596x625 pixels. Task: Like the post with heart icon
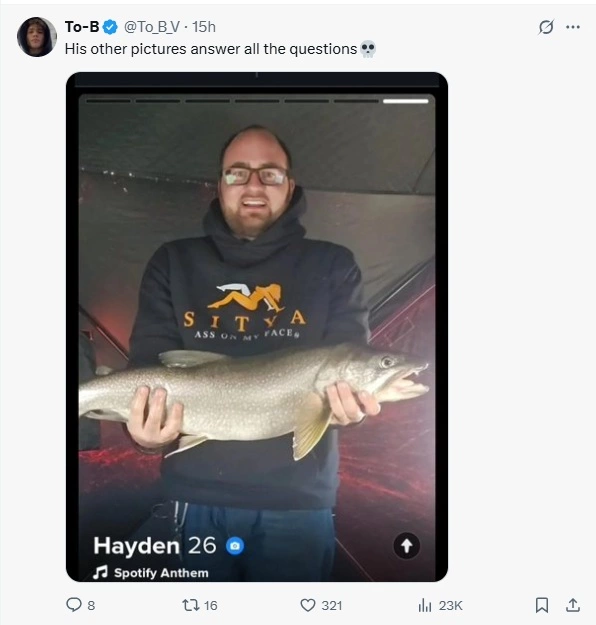308,605
